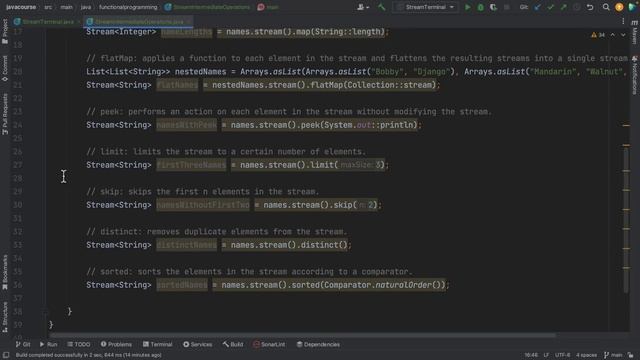Commit changes using the green Git checkmark
Screen dimensions: 640x360
[x=551, y=7]
